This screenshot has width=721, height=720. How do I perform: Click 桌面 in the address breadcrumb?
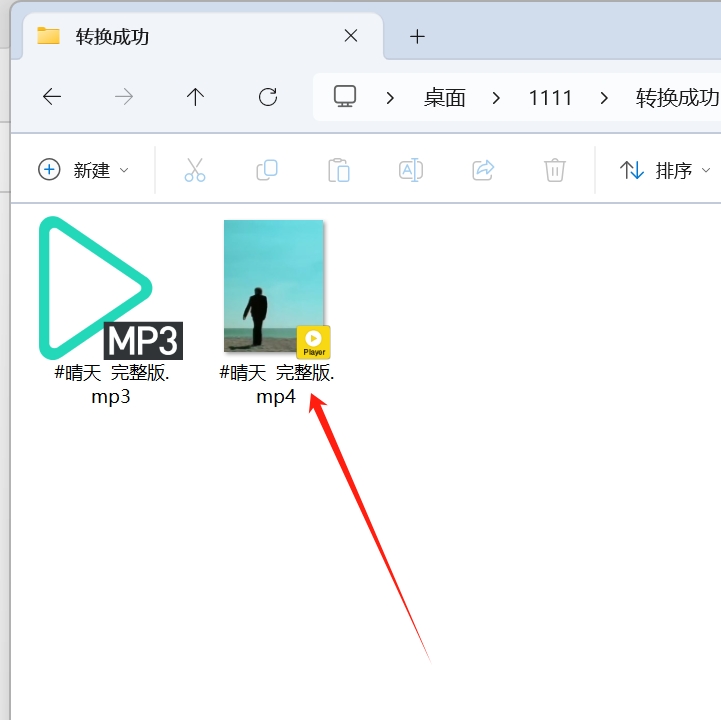[x=445, y=98]
